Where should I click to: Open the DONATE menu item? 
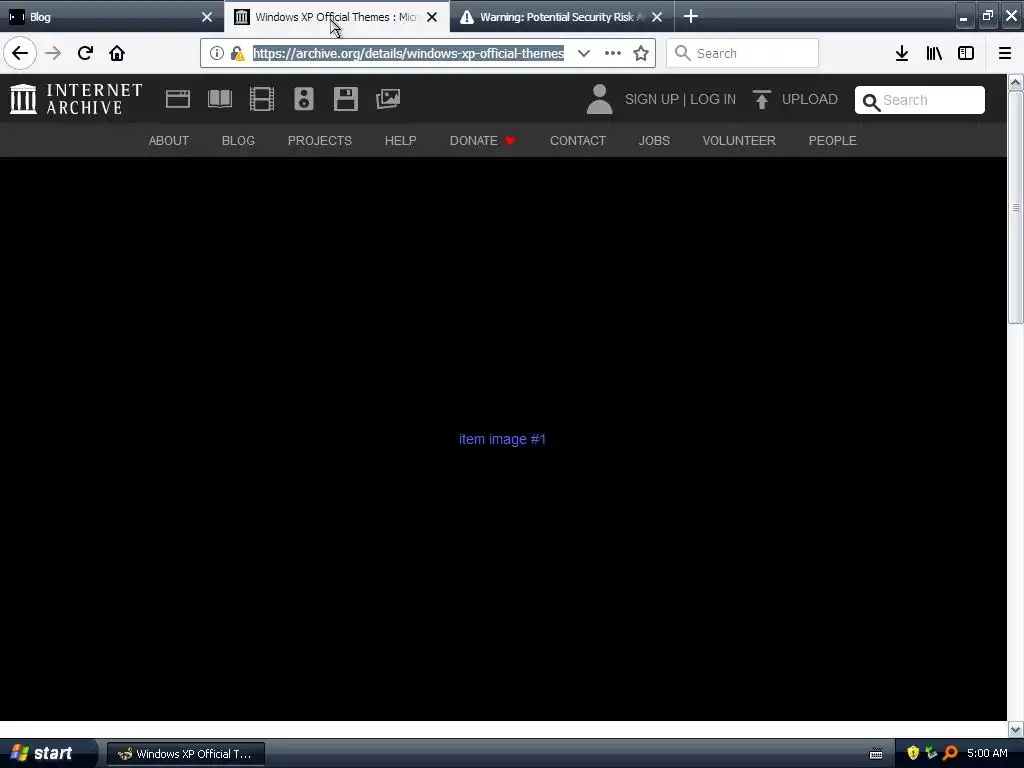pos(483,140)
